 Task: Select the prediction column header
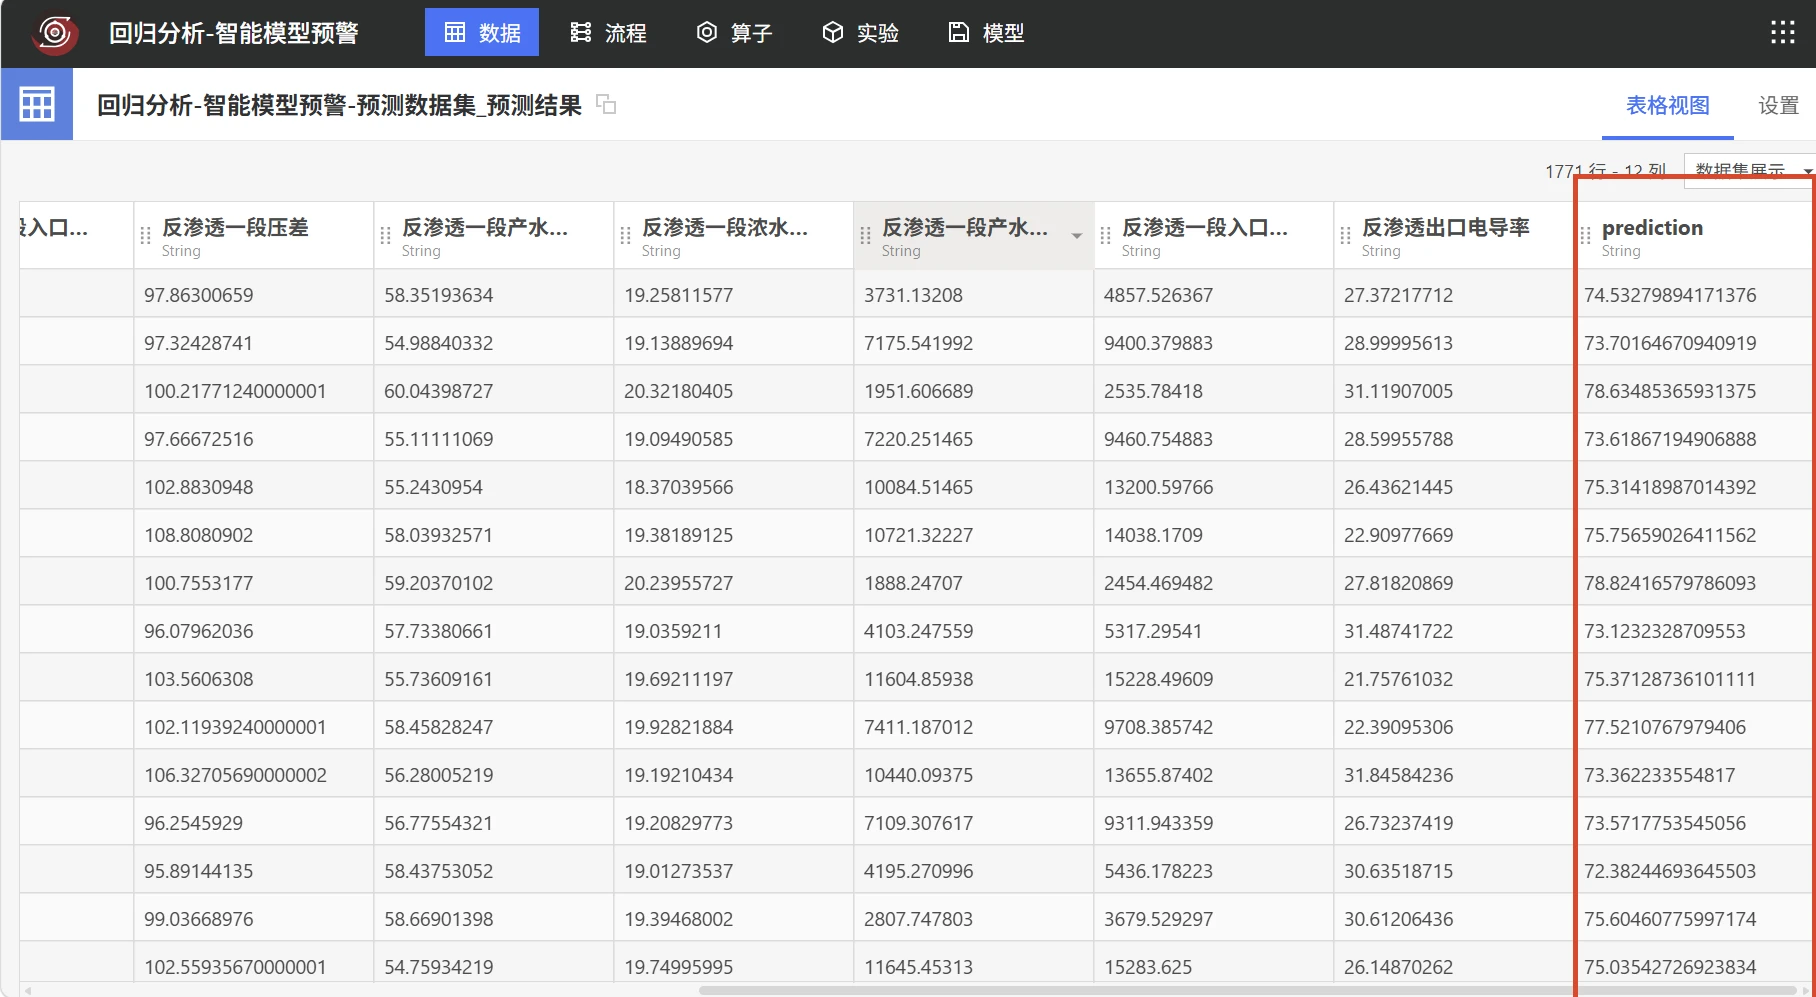[x=1695, y=236]
